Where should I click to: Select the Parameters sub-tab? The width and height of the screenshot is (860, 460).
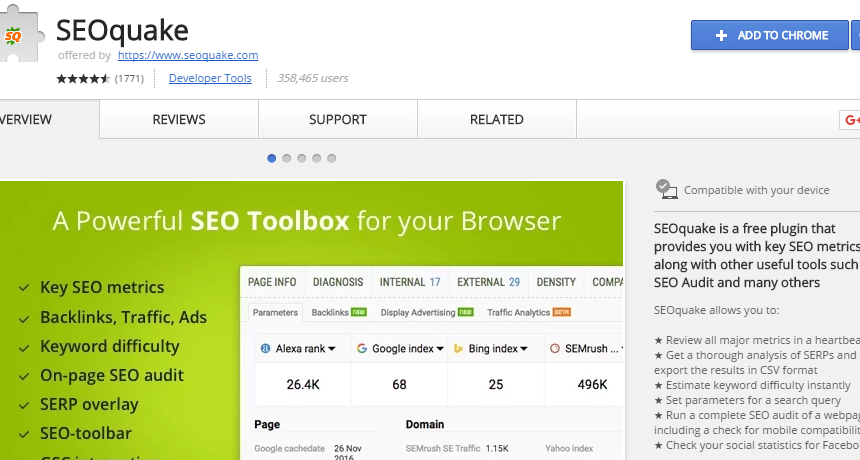click(x=275, y=312)
